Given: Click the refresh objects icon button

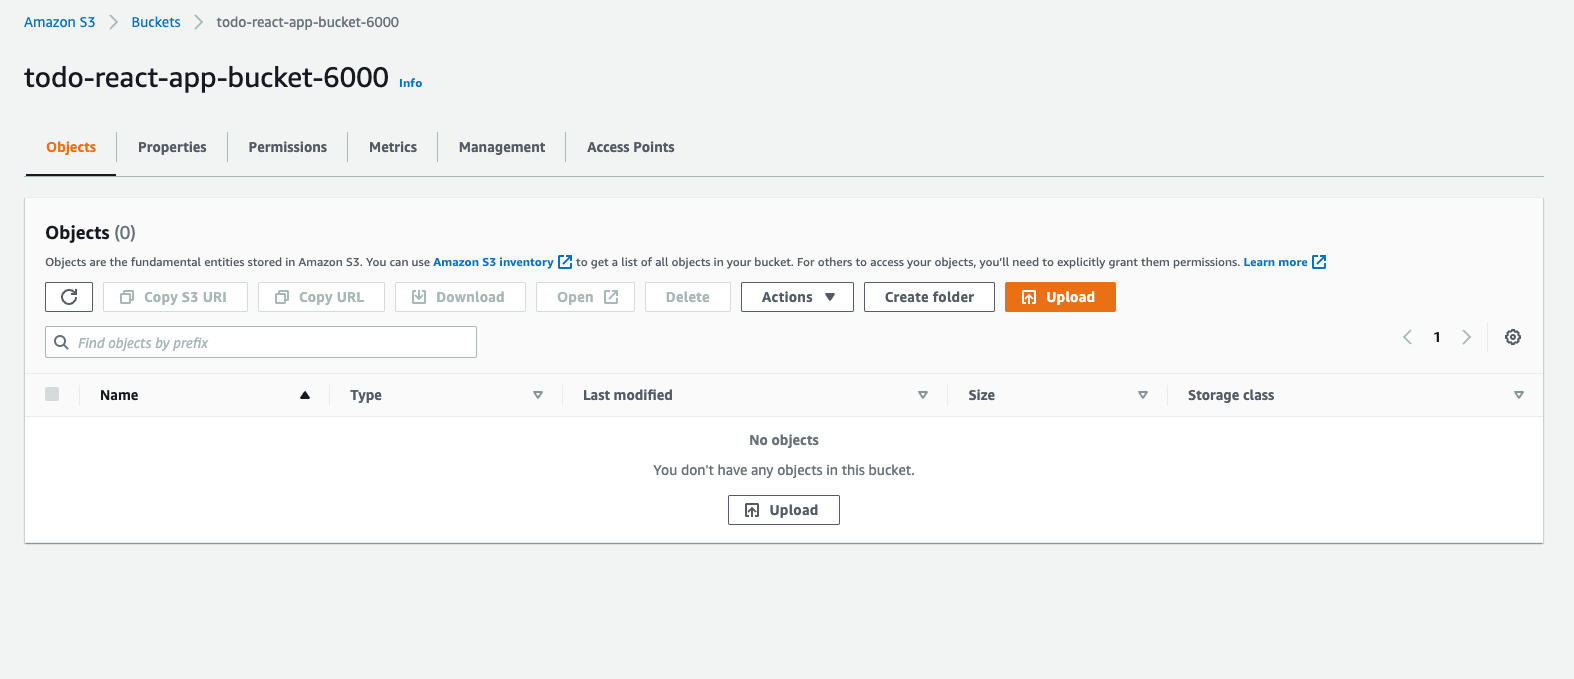Looking at the screenshot, I should tap(69, 297).
